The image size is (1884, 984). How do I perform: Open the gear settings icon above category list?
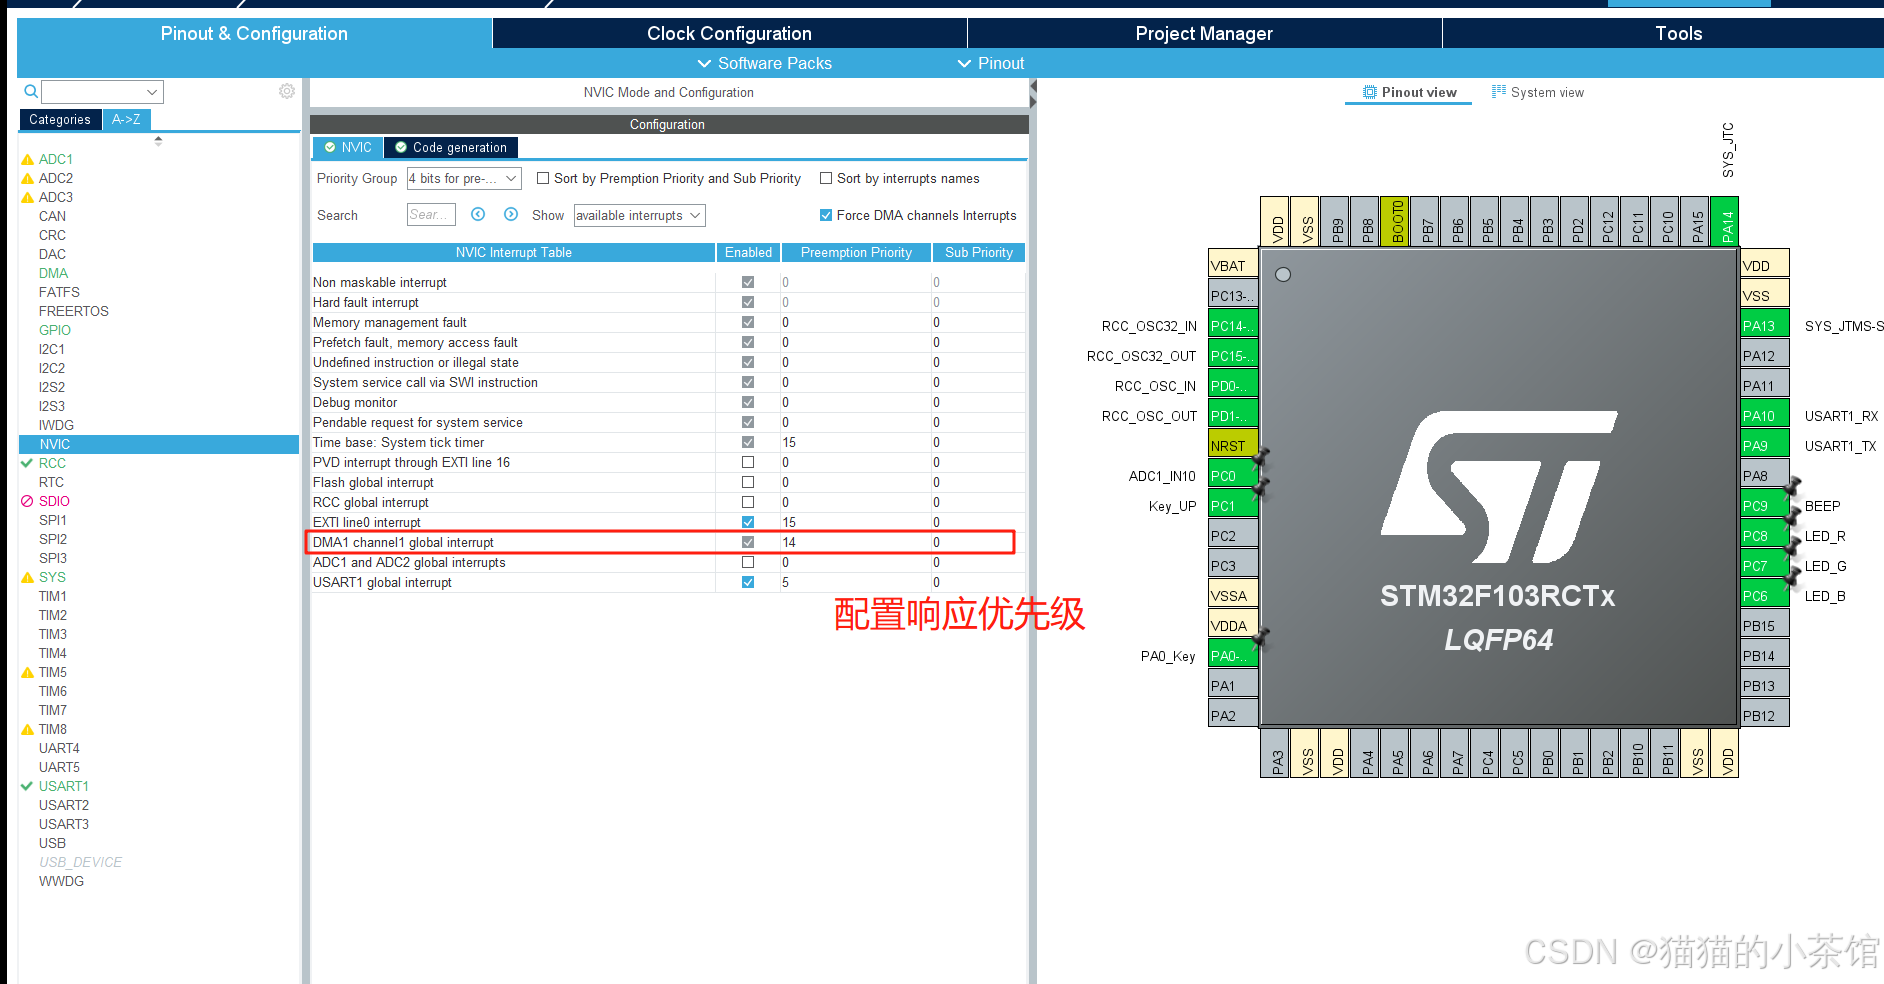(x=287, y=91)
